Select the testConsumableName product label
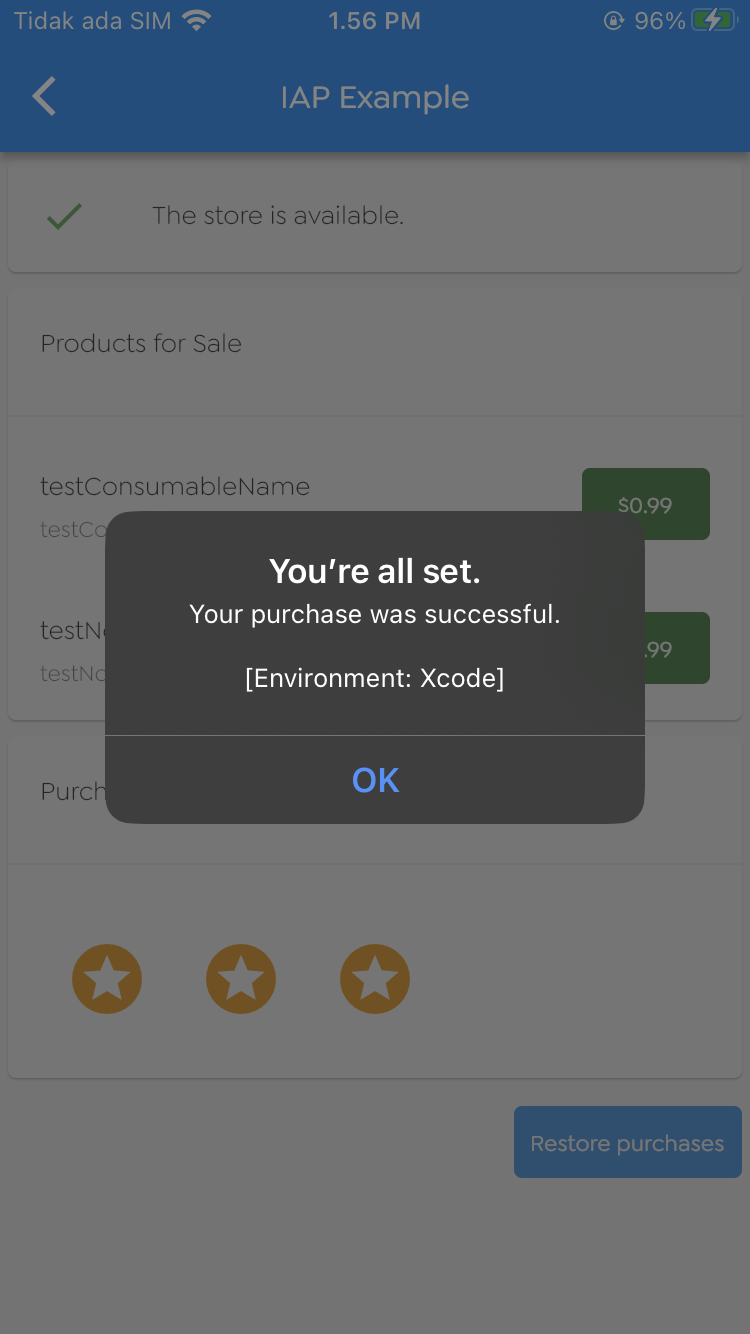The height and width of the screenshot is (1334, 750). coord(175,487)
